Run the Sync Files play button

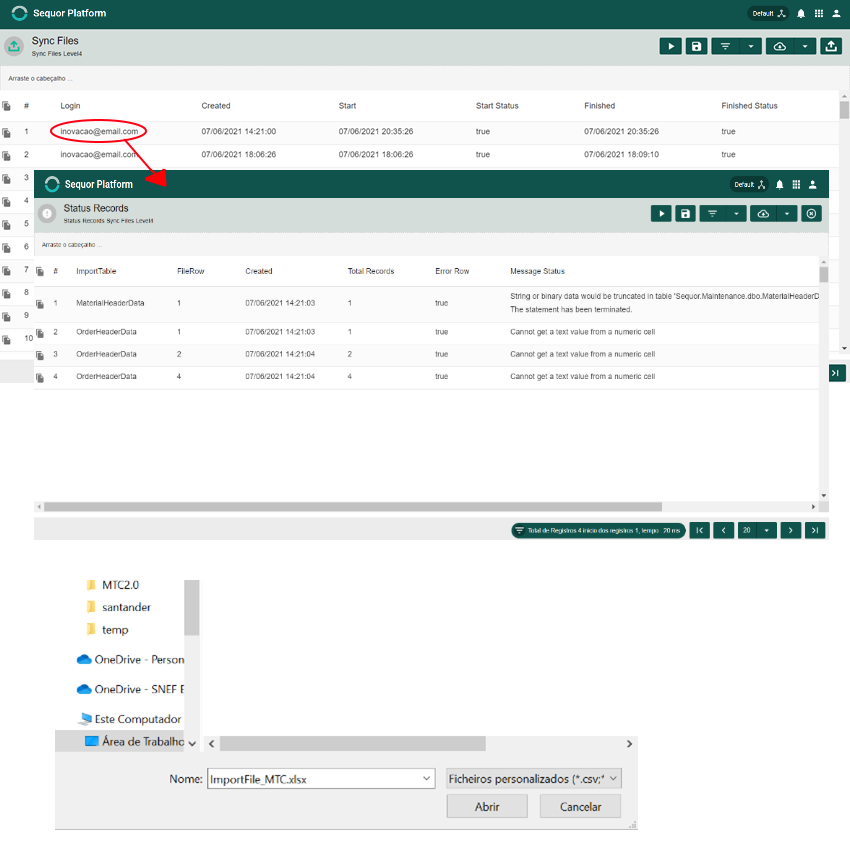coord(671,46)
